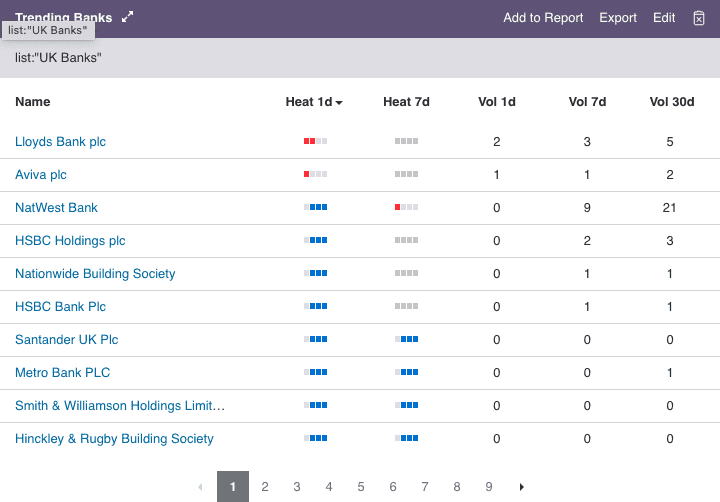Open Aviva plc link
The image size is (720, 502).
point(41,175)
